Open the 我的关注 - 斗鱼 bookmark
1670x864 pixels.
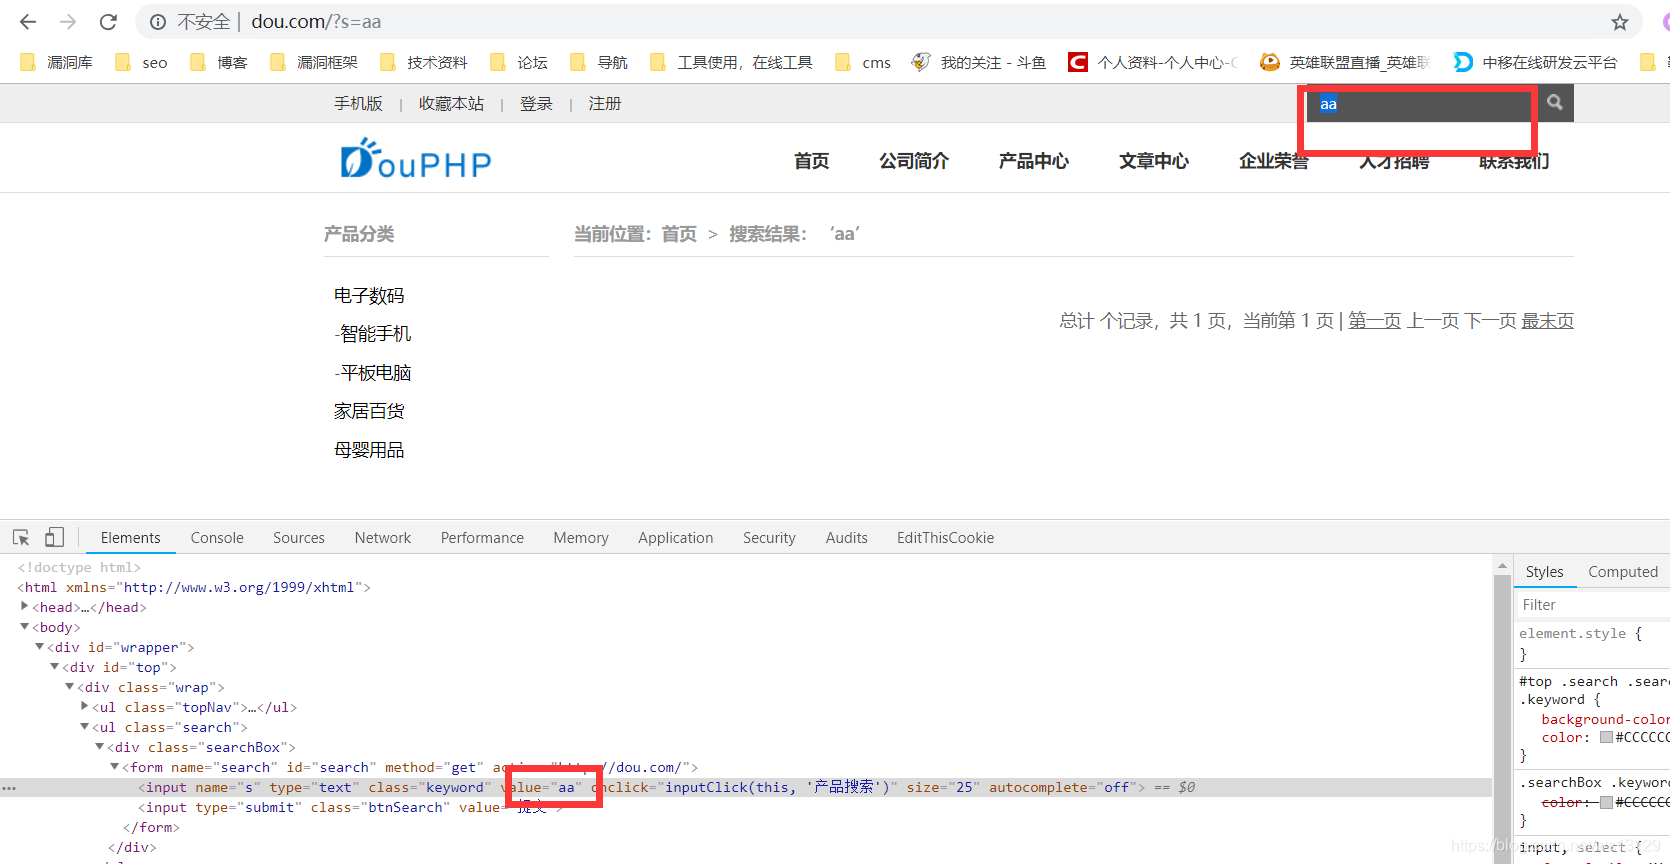(x=979, y=62)
